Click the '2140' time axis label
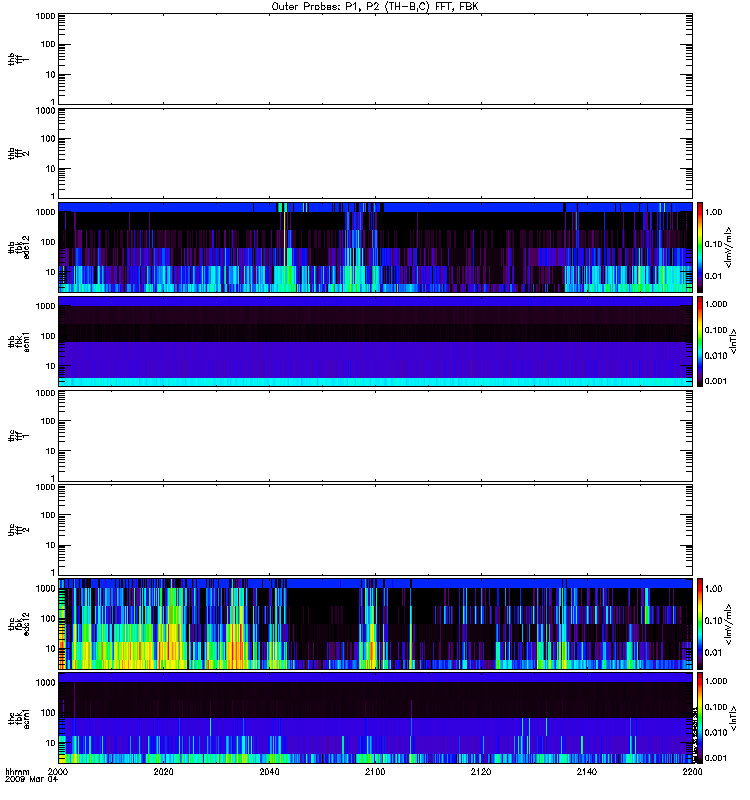This screenshot has height=800, width=750. [587, 772]
